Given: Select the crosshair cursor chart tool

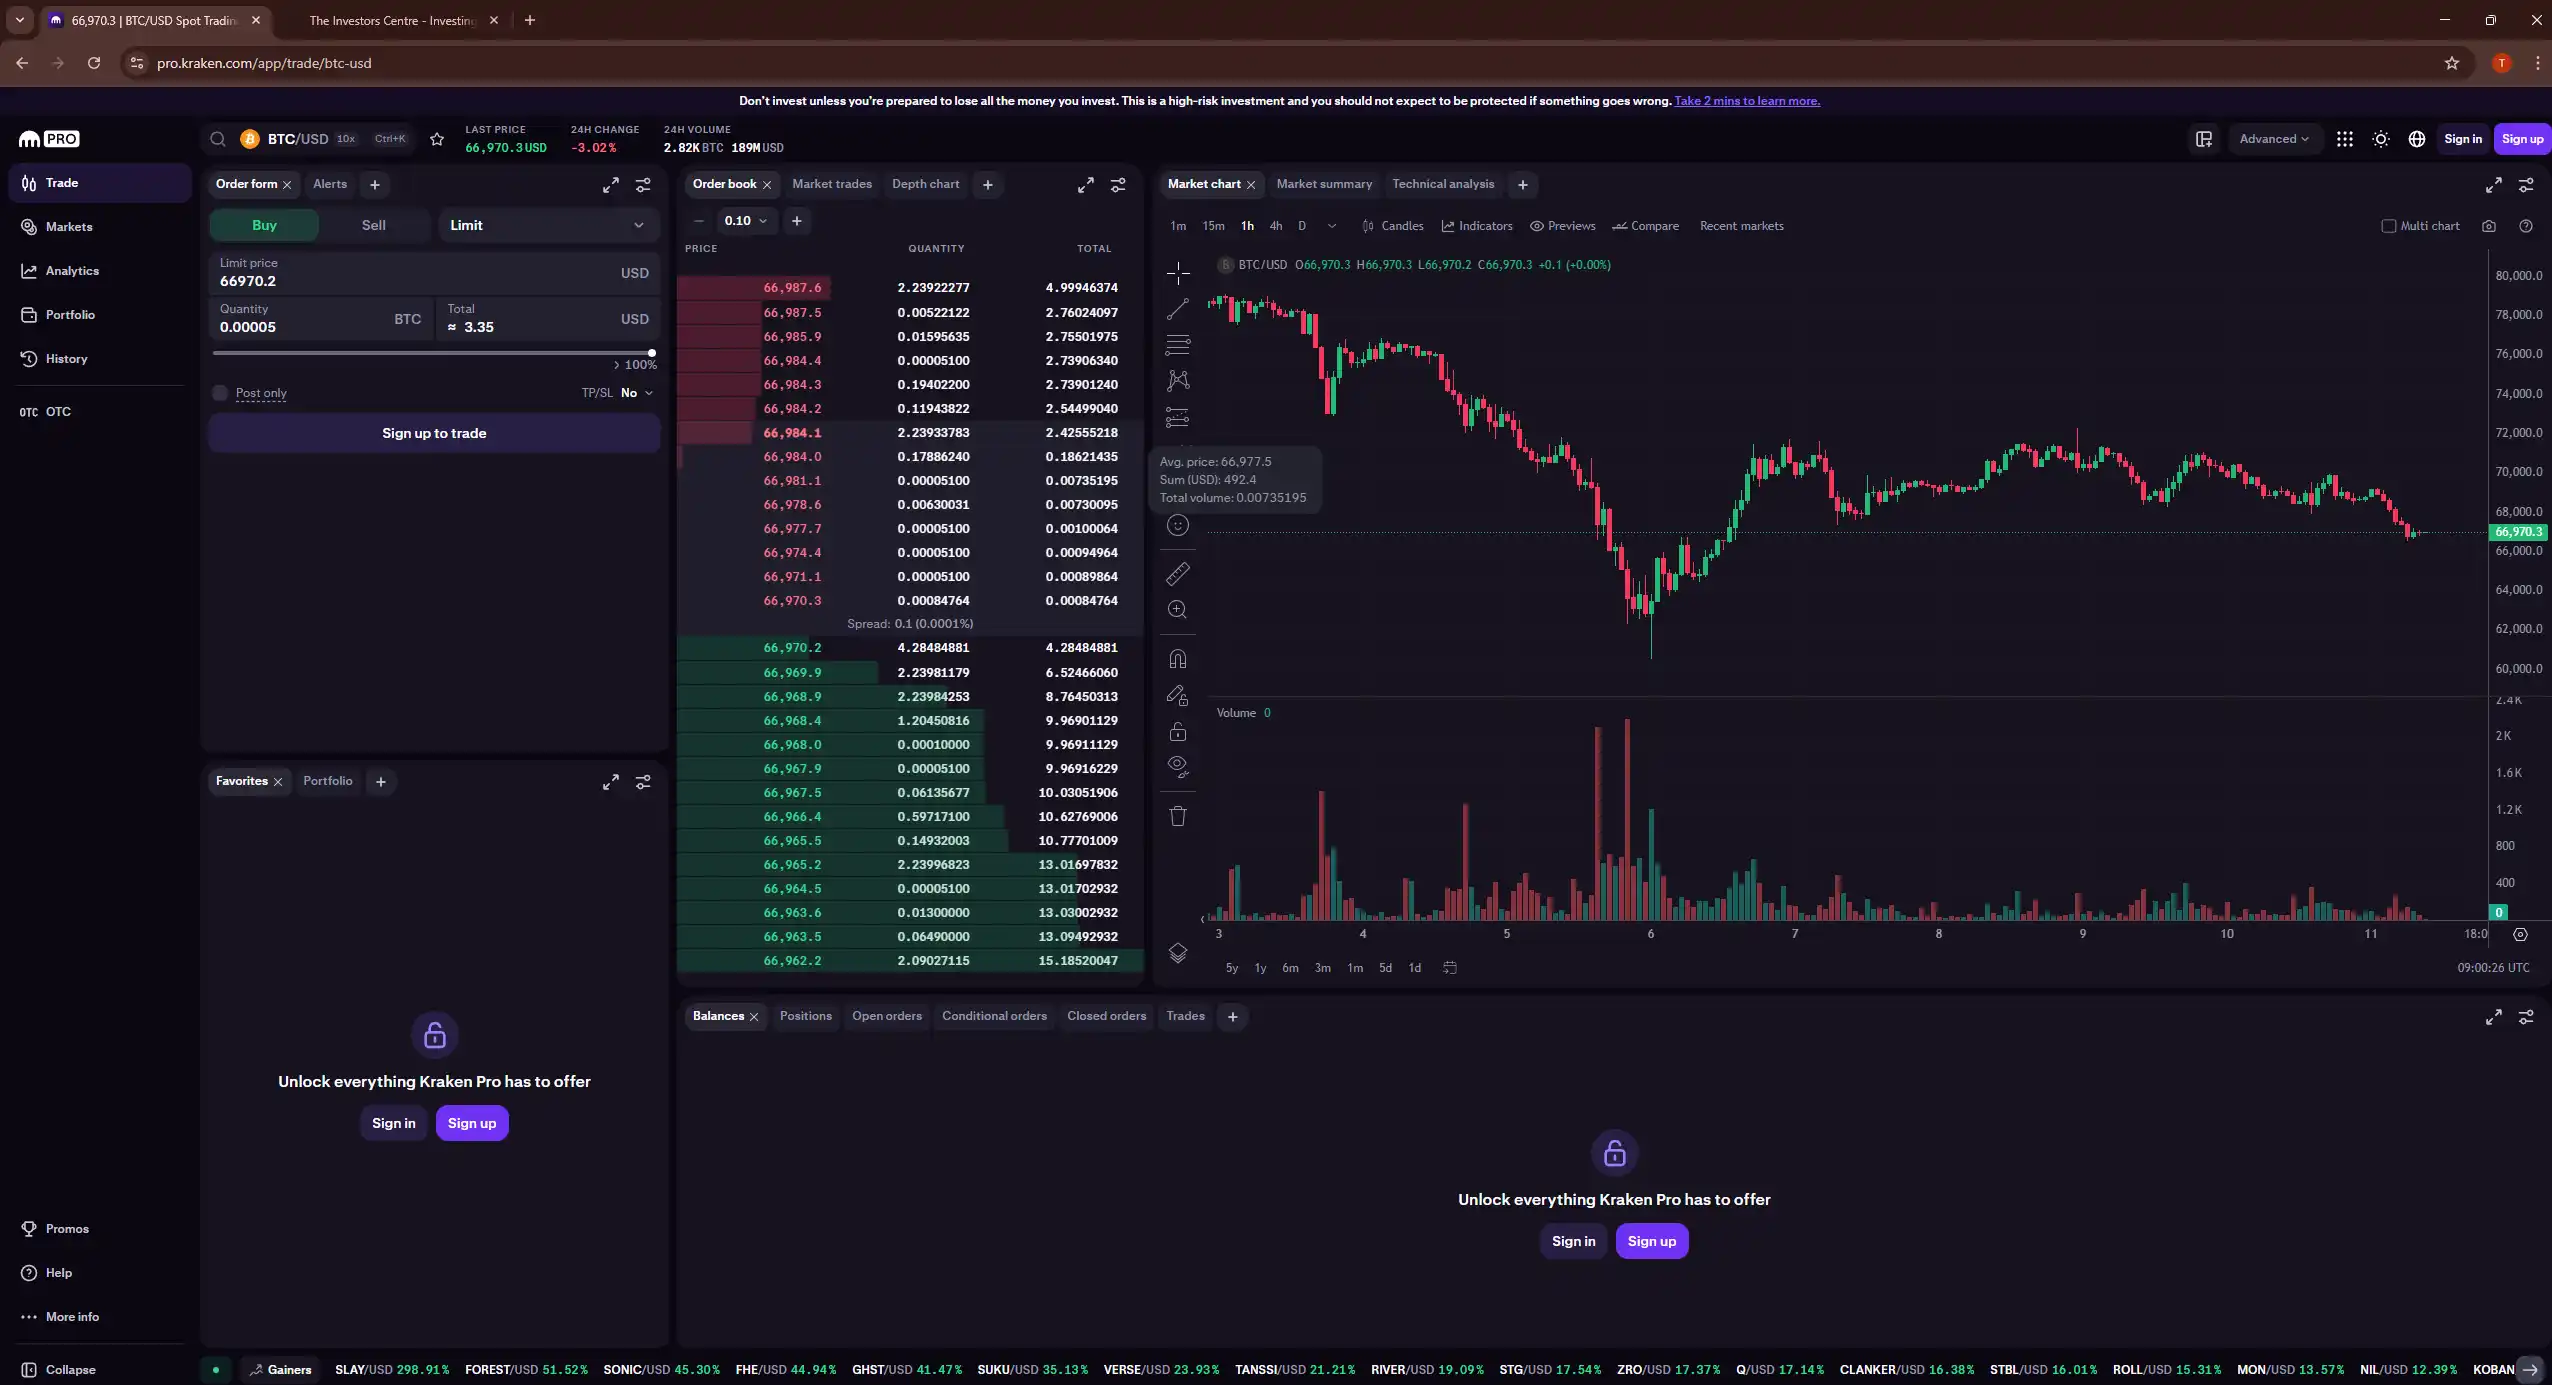Looking at the screenshot, I should 1178,273.
